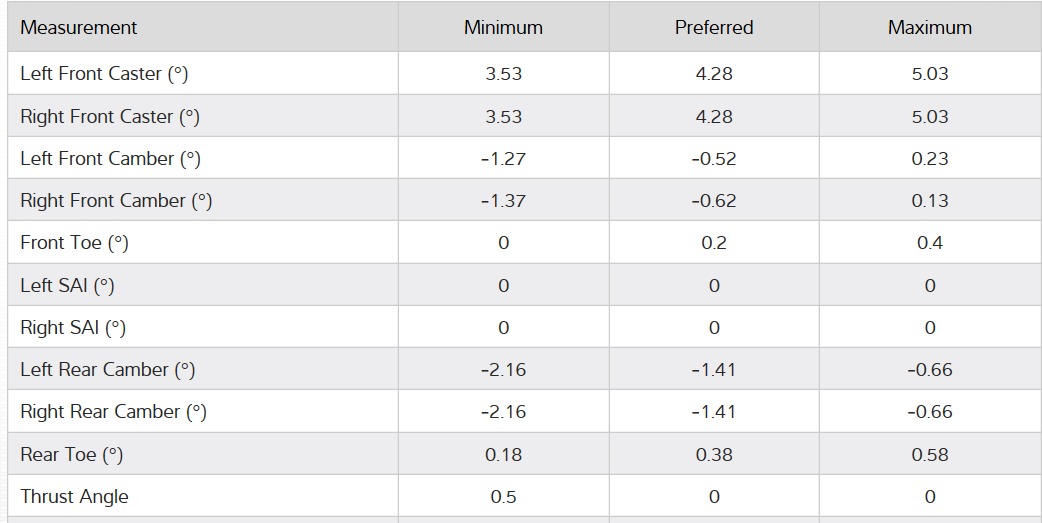Click the Right Front Camber label
The image size is (1042, 523).
[x=116, y=201]
